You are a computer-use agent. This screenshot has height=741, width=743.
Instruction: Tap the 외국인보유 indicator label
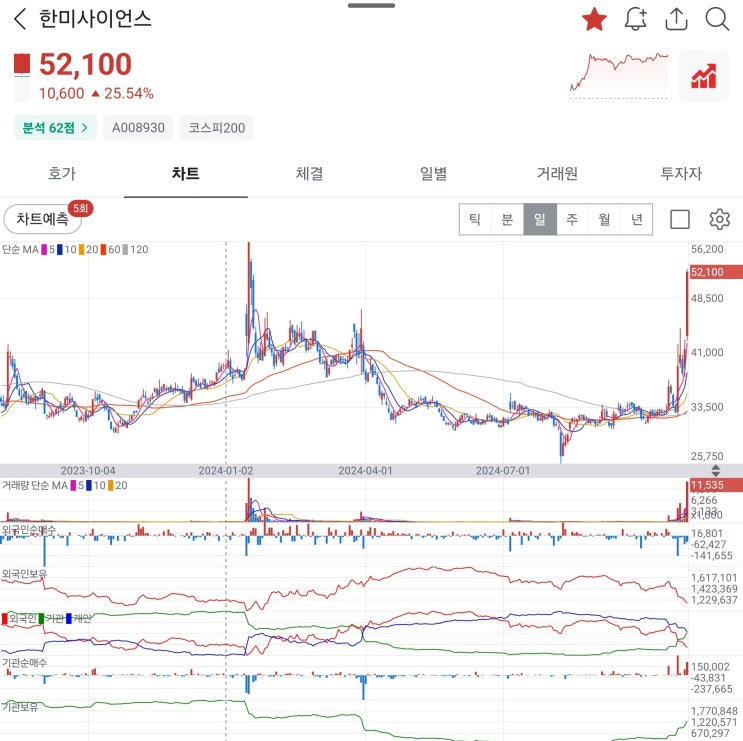(x=24, y=574)
